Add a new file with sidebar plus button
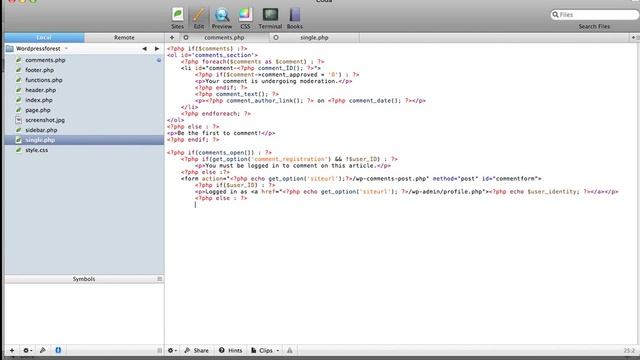This screenshot has height=360, width=640. [x=12, y=350]
